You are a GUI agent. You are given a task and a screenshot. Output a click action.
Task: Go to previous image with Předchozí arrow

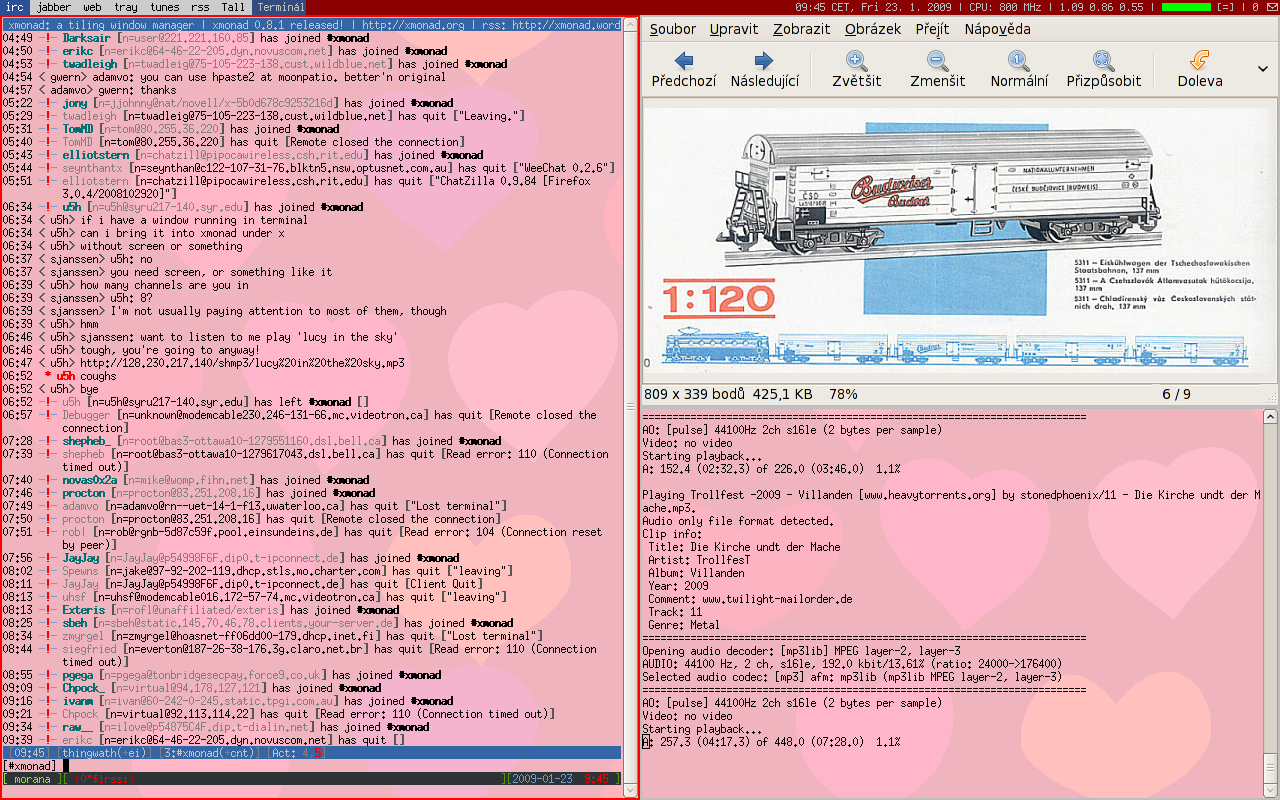point(684,70)
